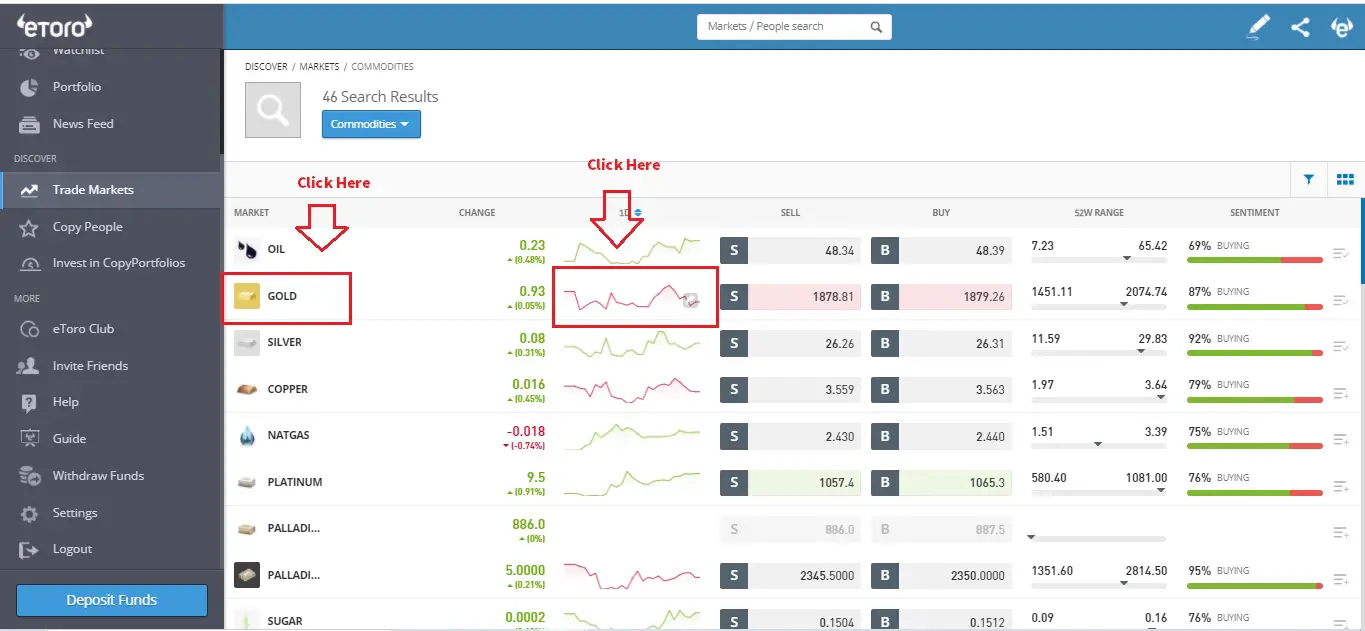
Task: Click the large search results magnifier thumbnail
Action: click(273, 110)
